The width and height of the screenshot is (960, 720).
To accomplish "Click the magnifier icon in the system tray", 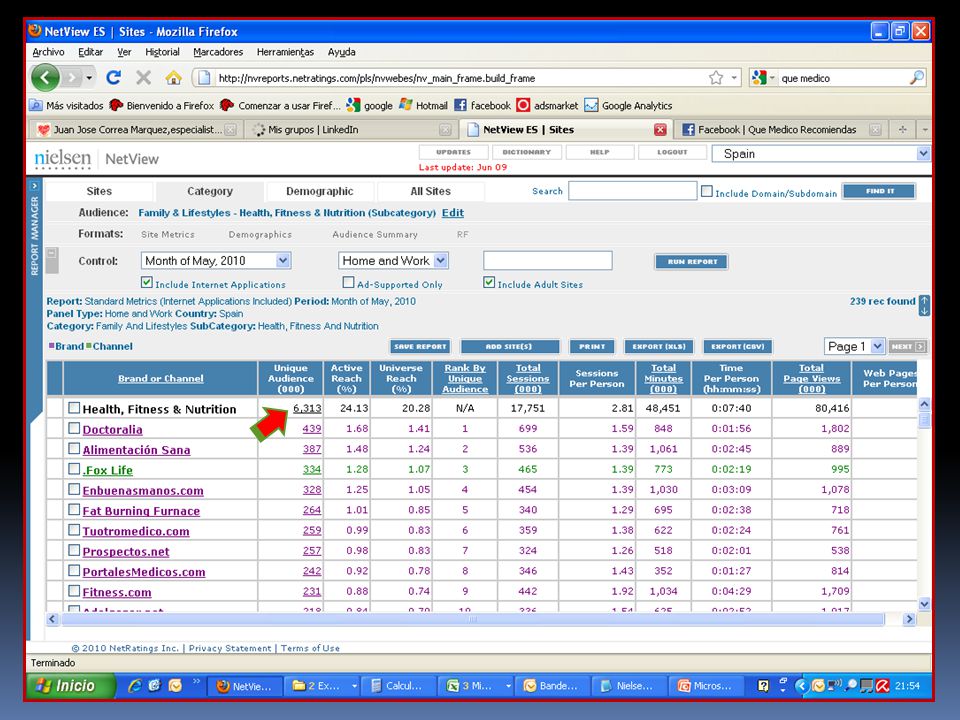I will click(851, 686).
